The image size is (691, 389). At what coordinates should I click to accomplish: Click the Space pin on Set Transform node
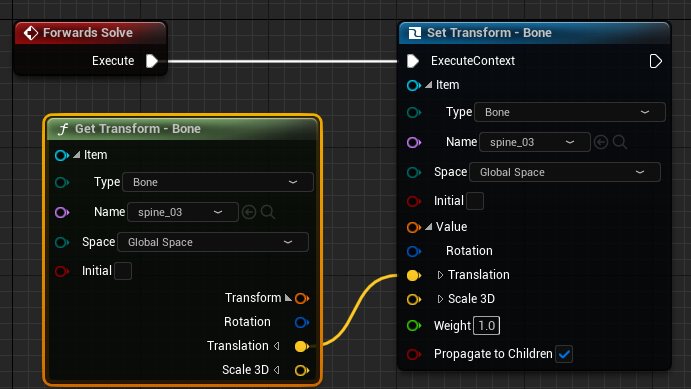pyautogui.click(x=413, y=172)
